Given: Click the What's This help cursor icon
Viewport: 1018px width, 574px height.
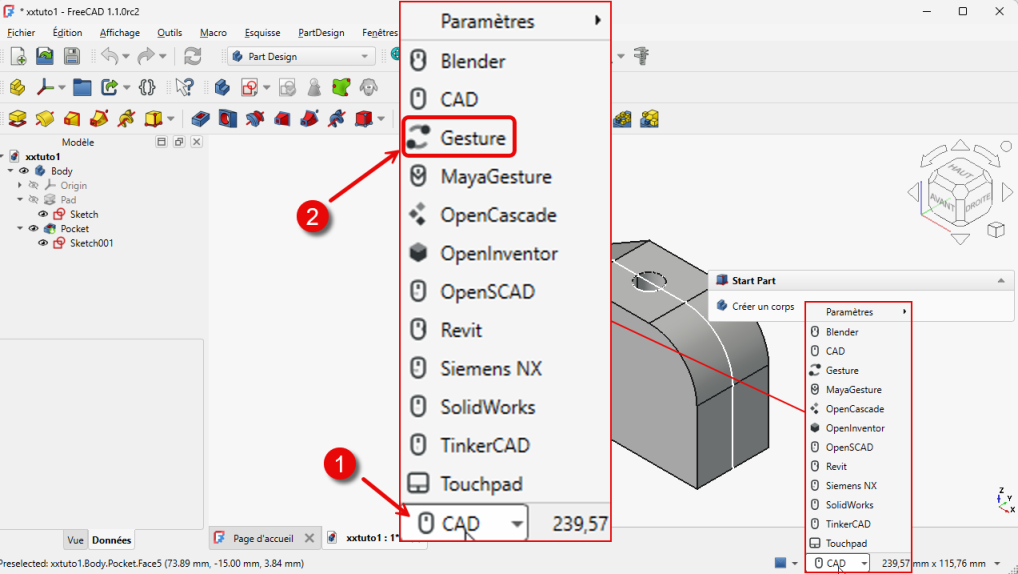Looking at the screenshot, I should 184,87.
